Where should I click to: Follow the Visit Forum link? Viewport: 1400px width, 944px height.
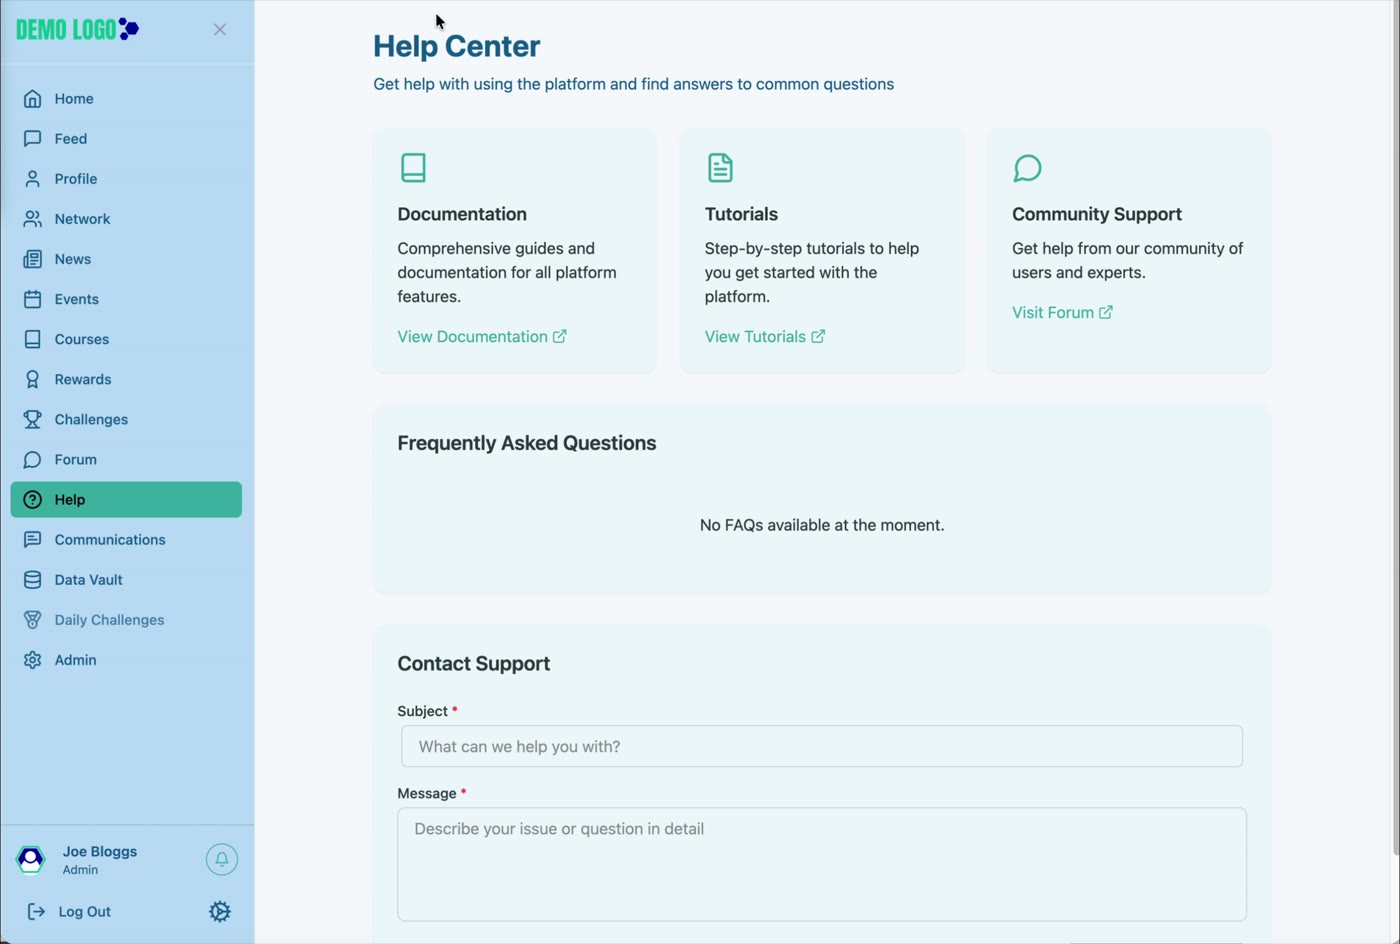pos(1062,312)
